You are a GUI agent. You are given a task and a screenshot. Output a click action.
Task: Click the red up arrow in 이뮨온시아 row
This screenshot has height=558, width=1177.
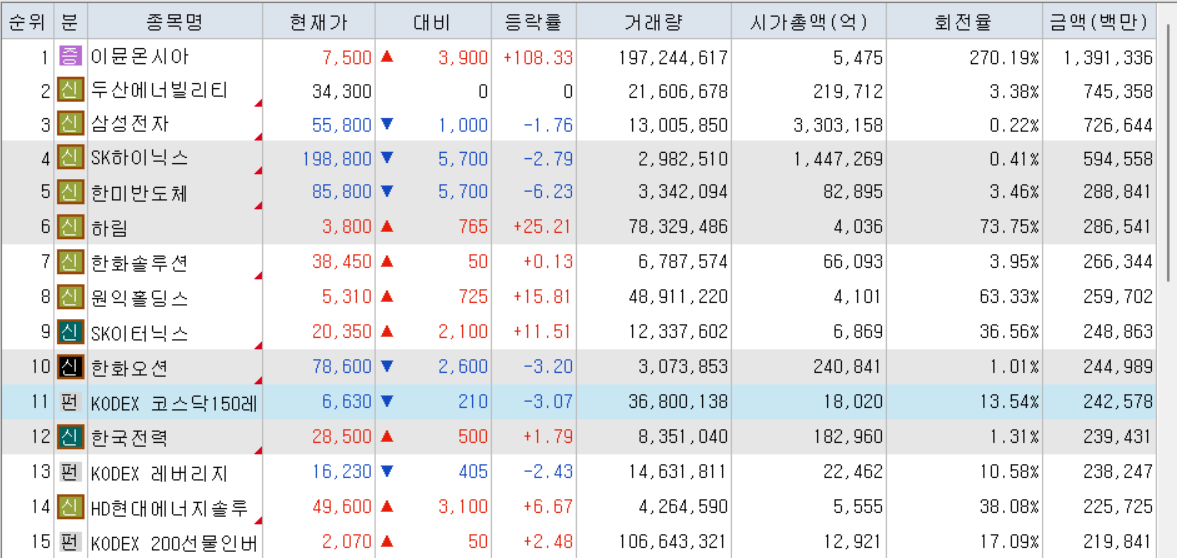pos(387,56)
